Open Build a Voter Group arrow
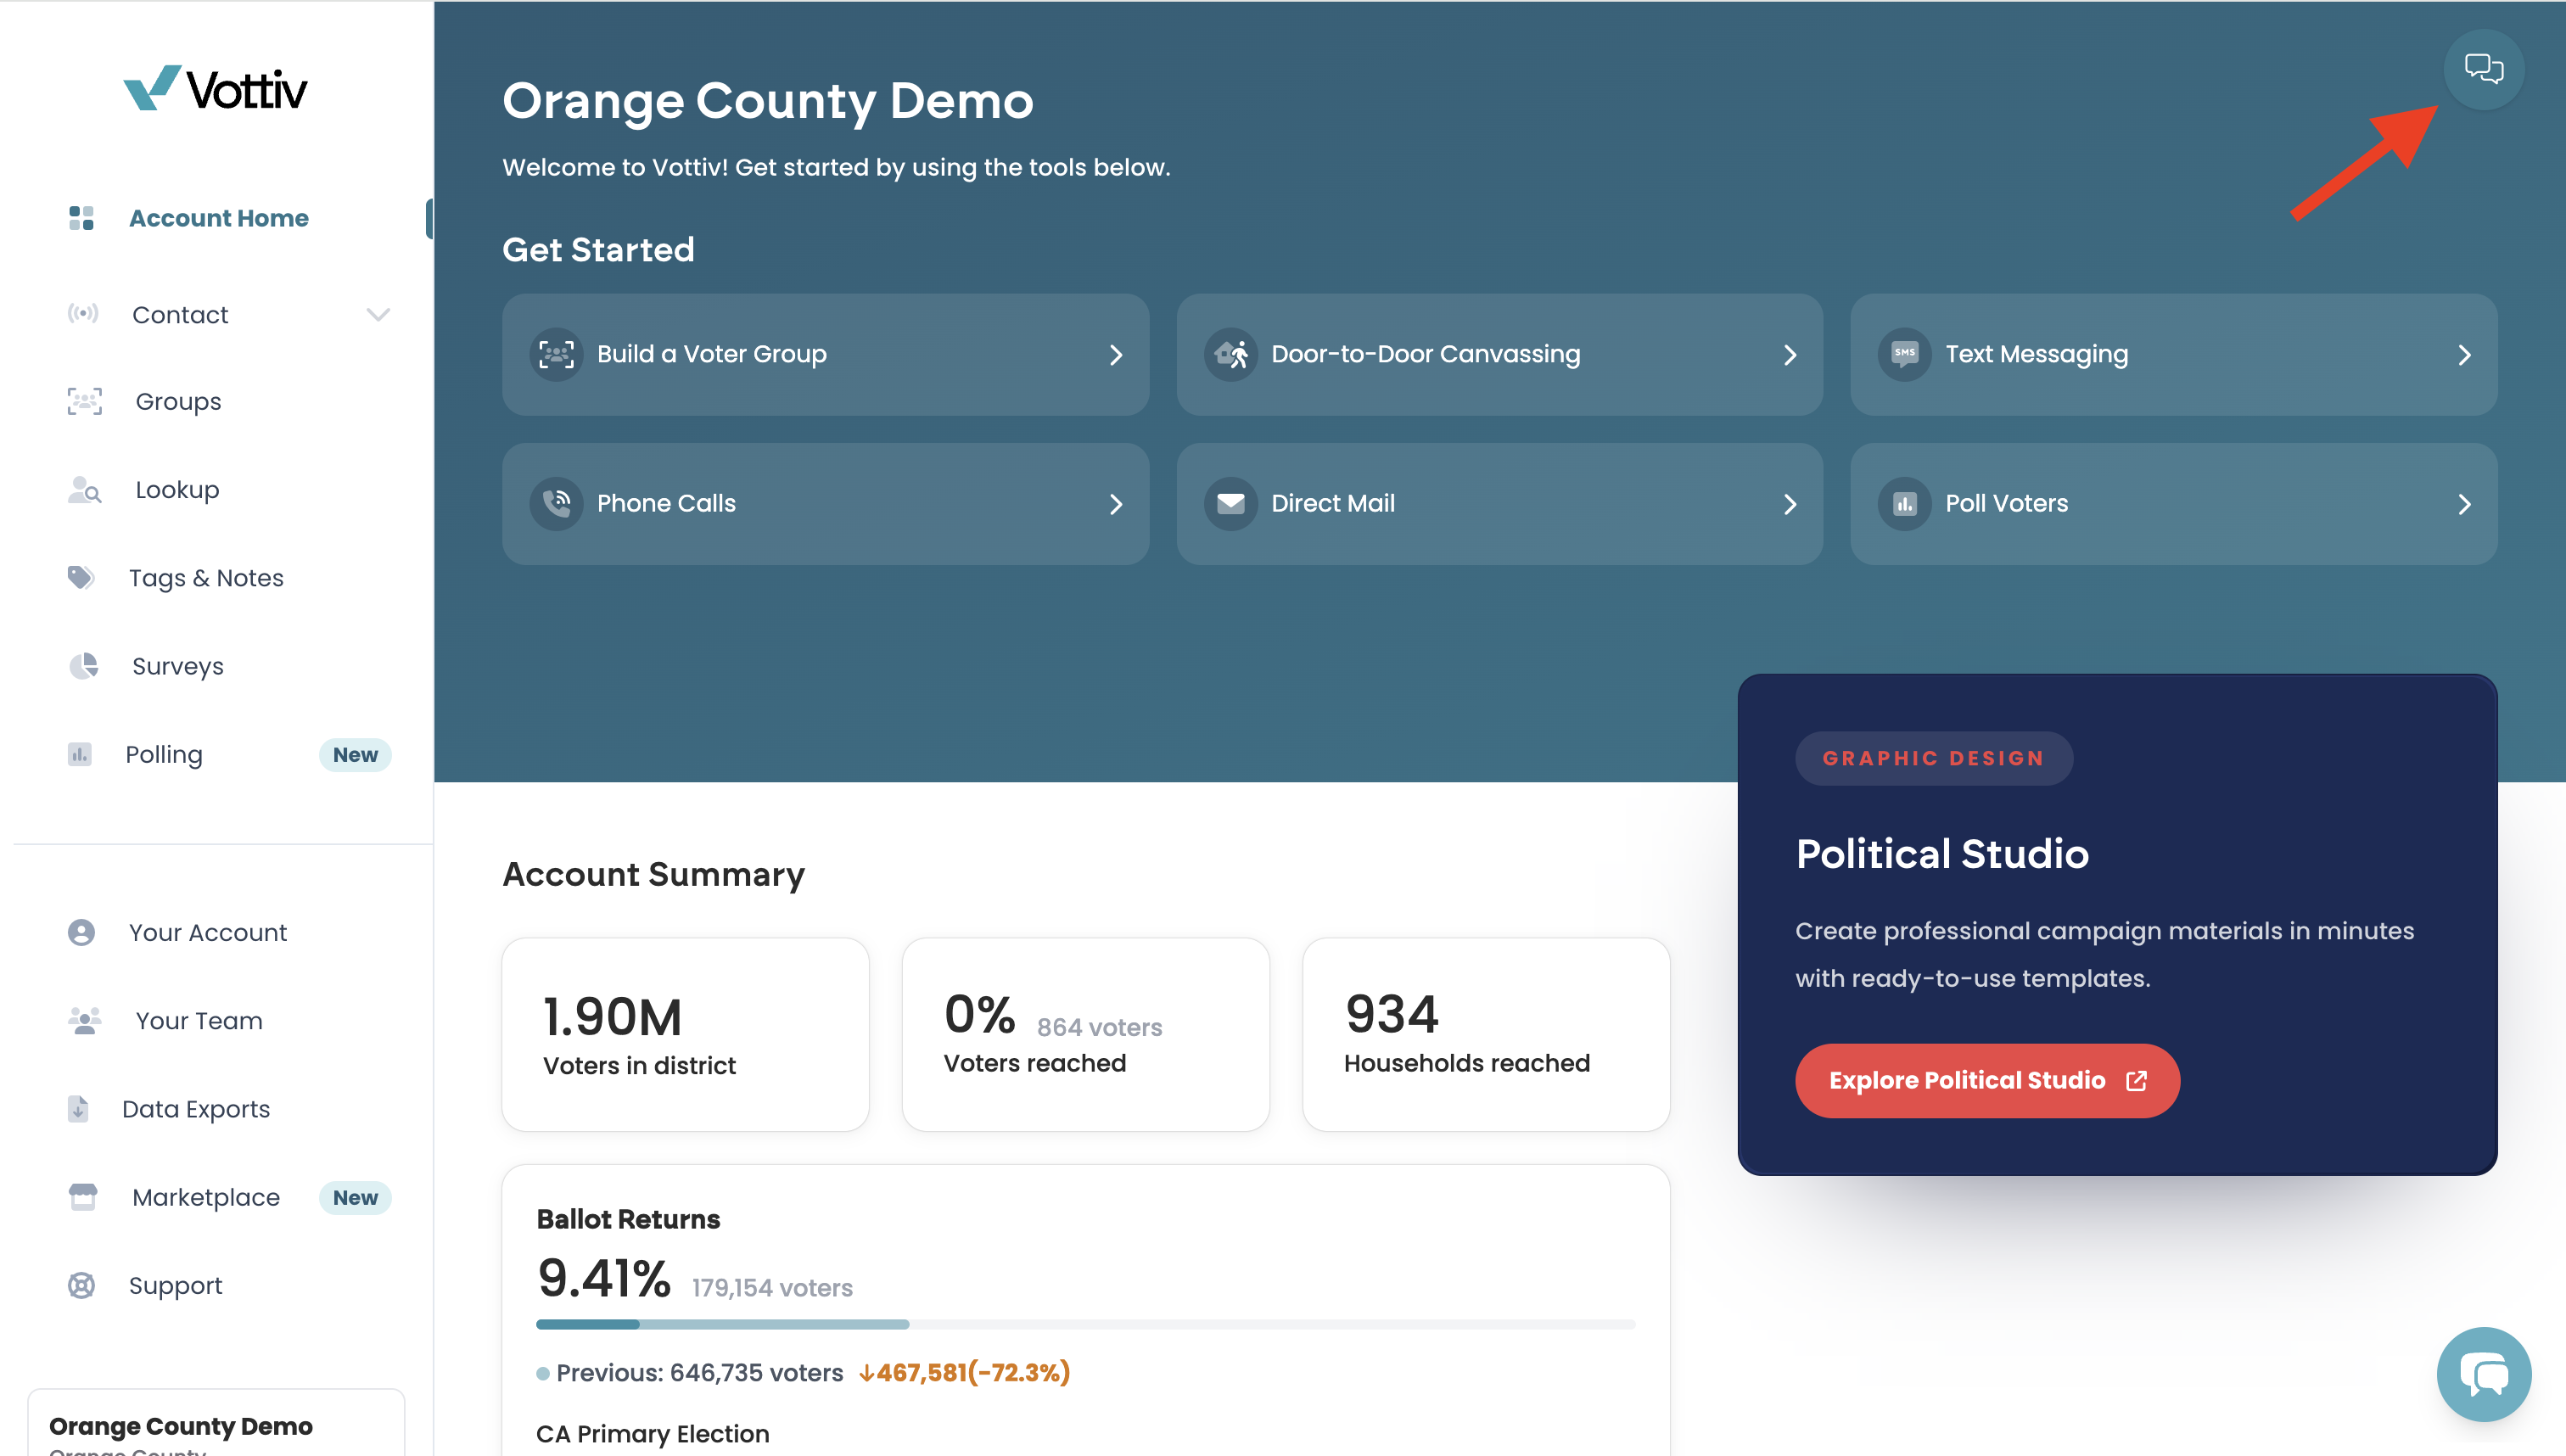Viewport: 2566px width, 1456px height. coord(1116,355)
